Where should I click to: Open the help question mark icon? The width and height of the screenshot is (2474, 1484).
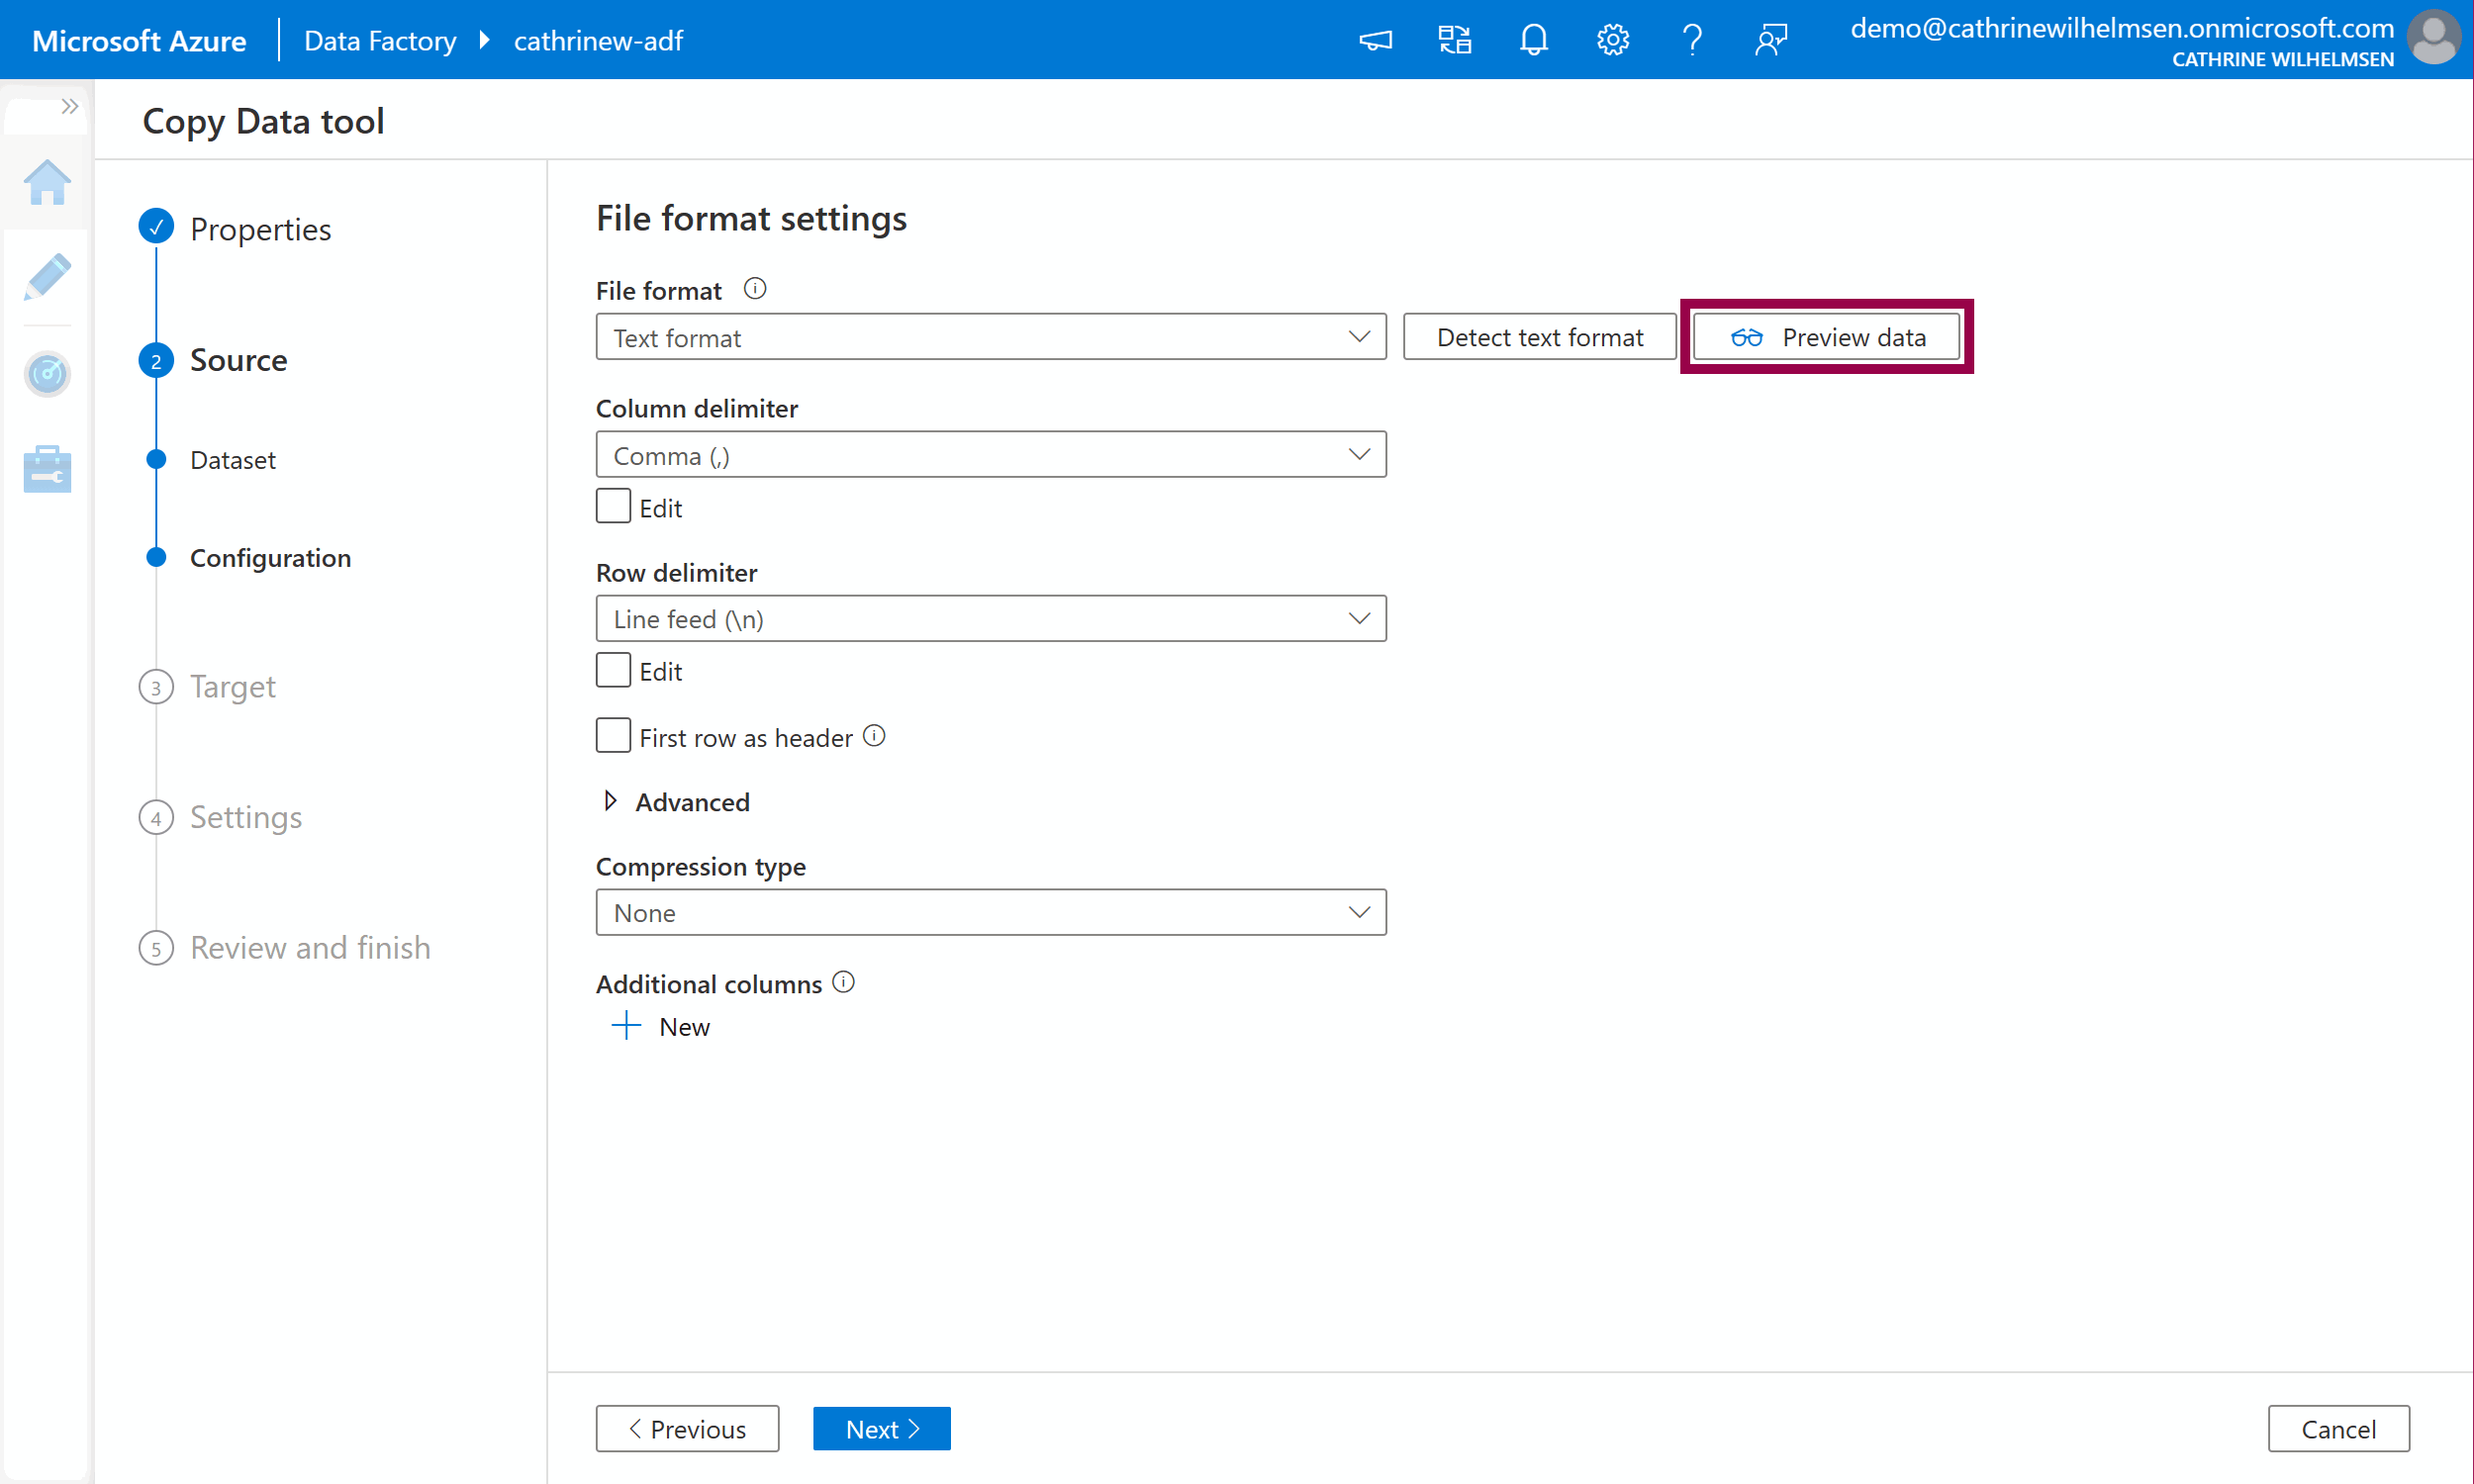pos(1692,40)
